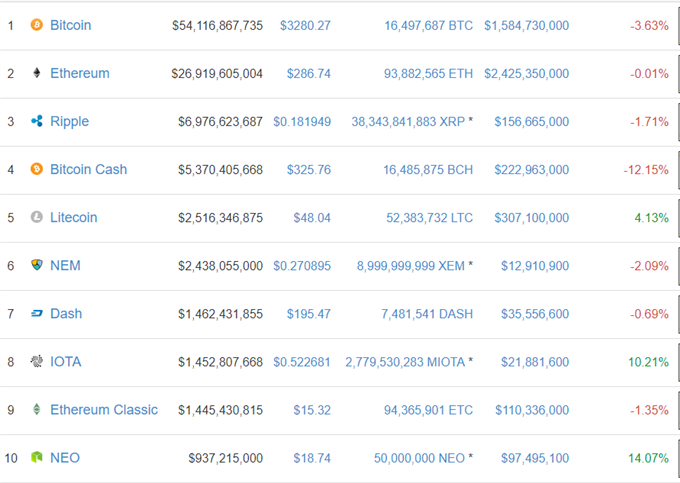Click NEO circulating supply 50,000,000 NEO

pos(419,458)
